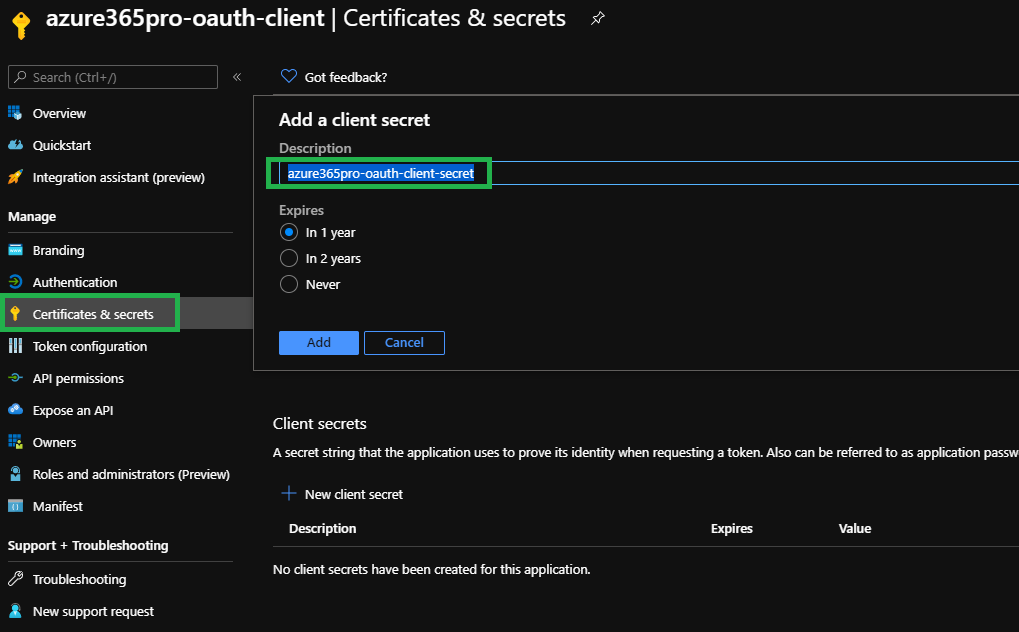1019x632 pixels.
Task: Select Certificates & secrets in the menu
Action: click(93, 314)
